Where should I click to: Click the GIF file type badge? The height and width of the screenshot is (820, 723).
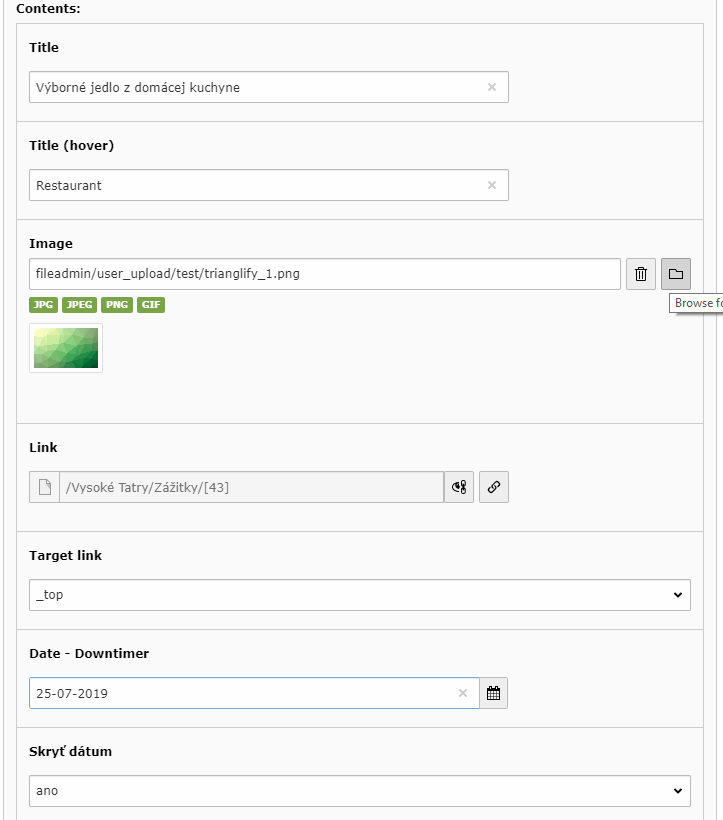pyautogui.click(x=151, y=305)
